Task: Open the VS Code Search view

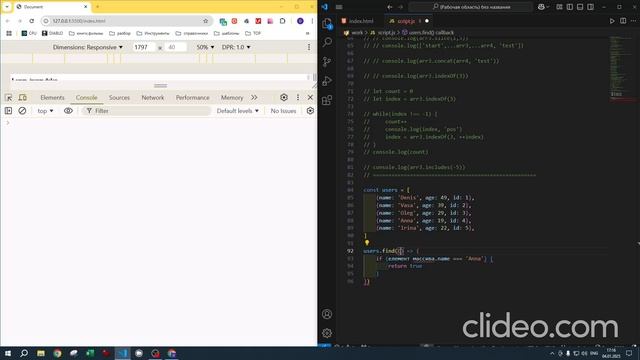Action: 327,42
